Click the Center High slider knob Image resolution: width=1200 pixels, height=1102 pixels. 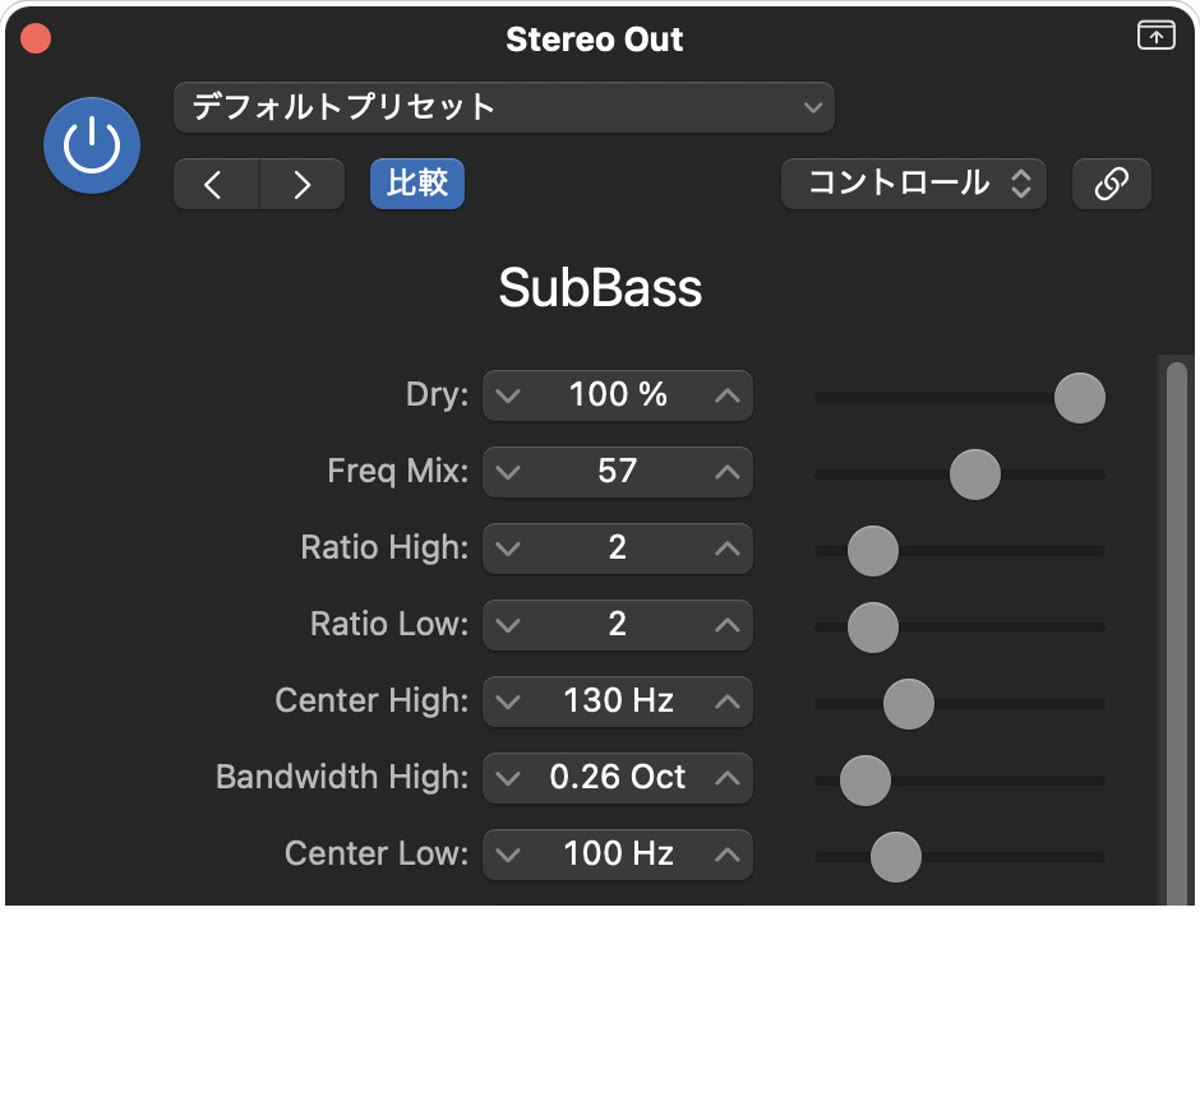[x=909, y=704]
